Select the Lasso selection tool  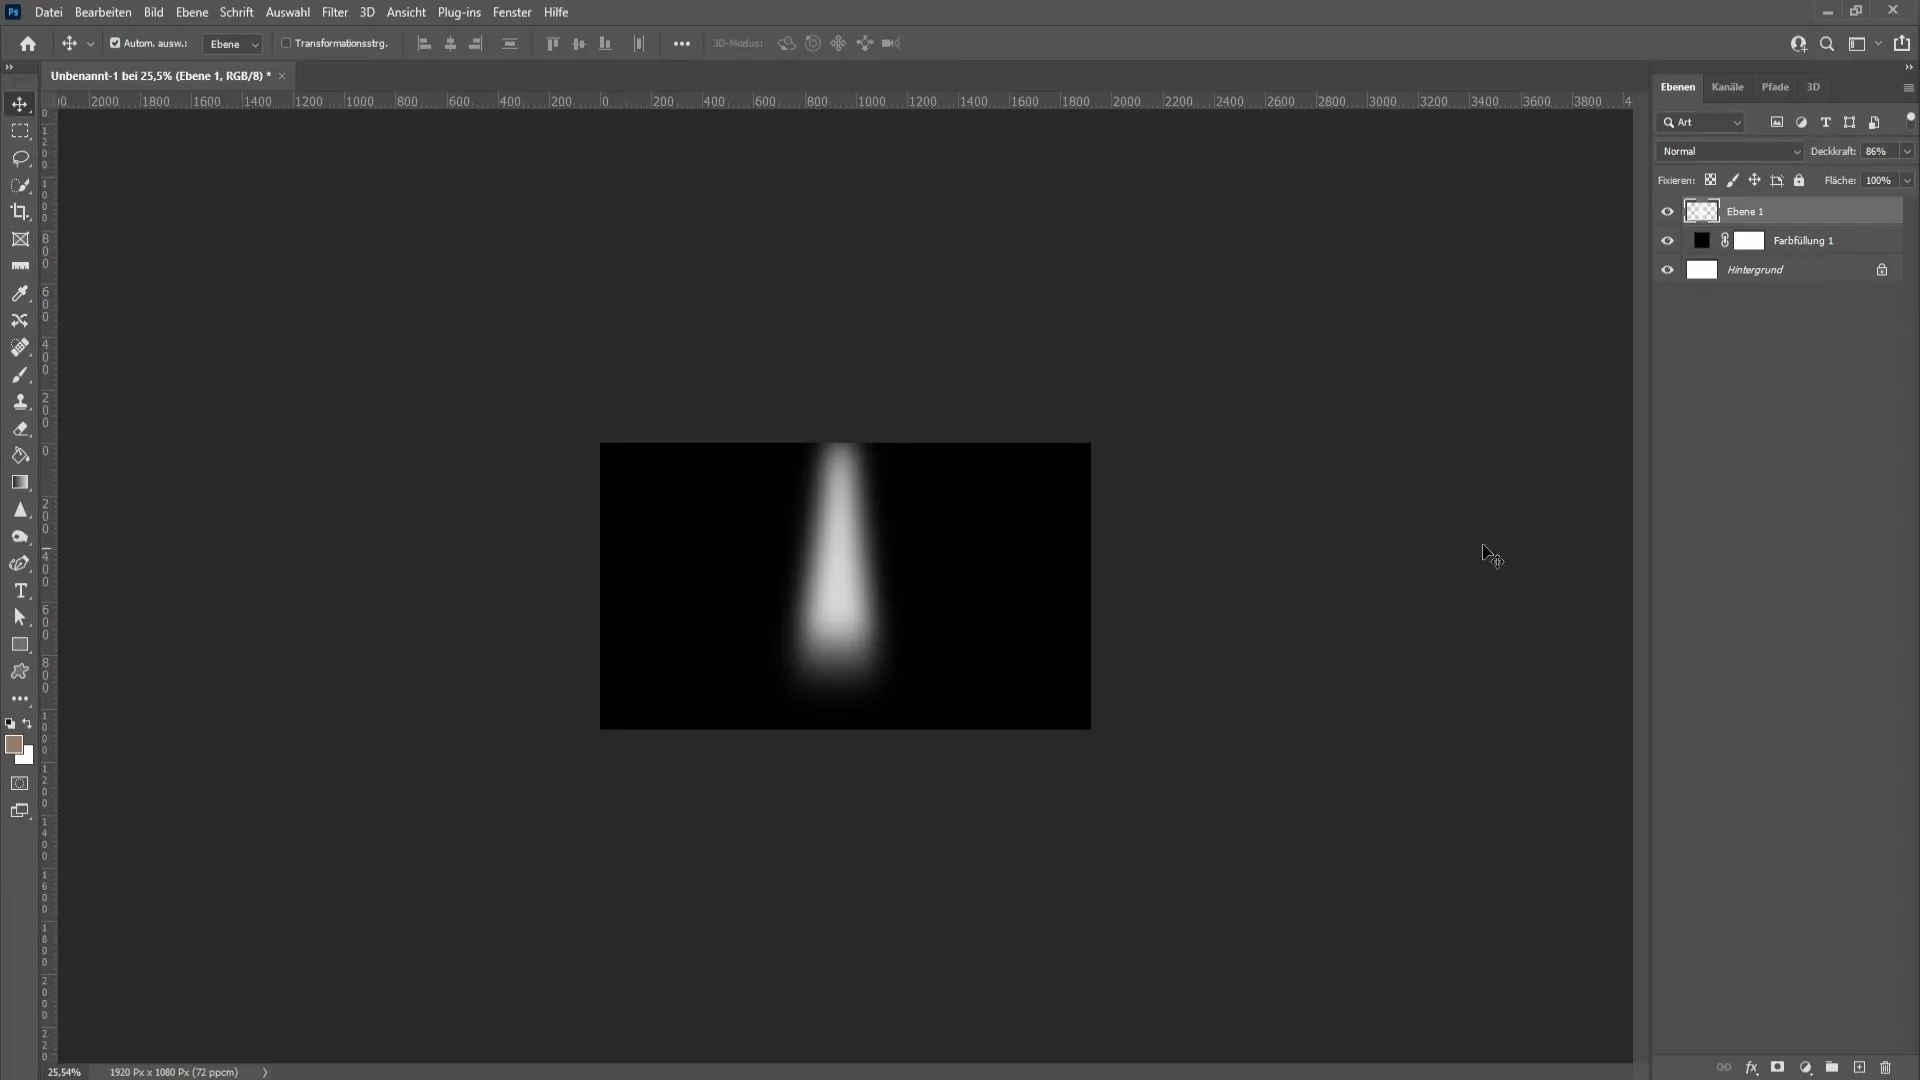click(x=20, y=157)
